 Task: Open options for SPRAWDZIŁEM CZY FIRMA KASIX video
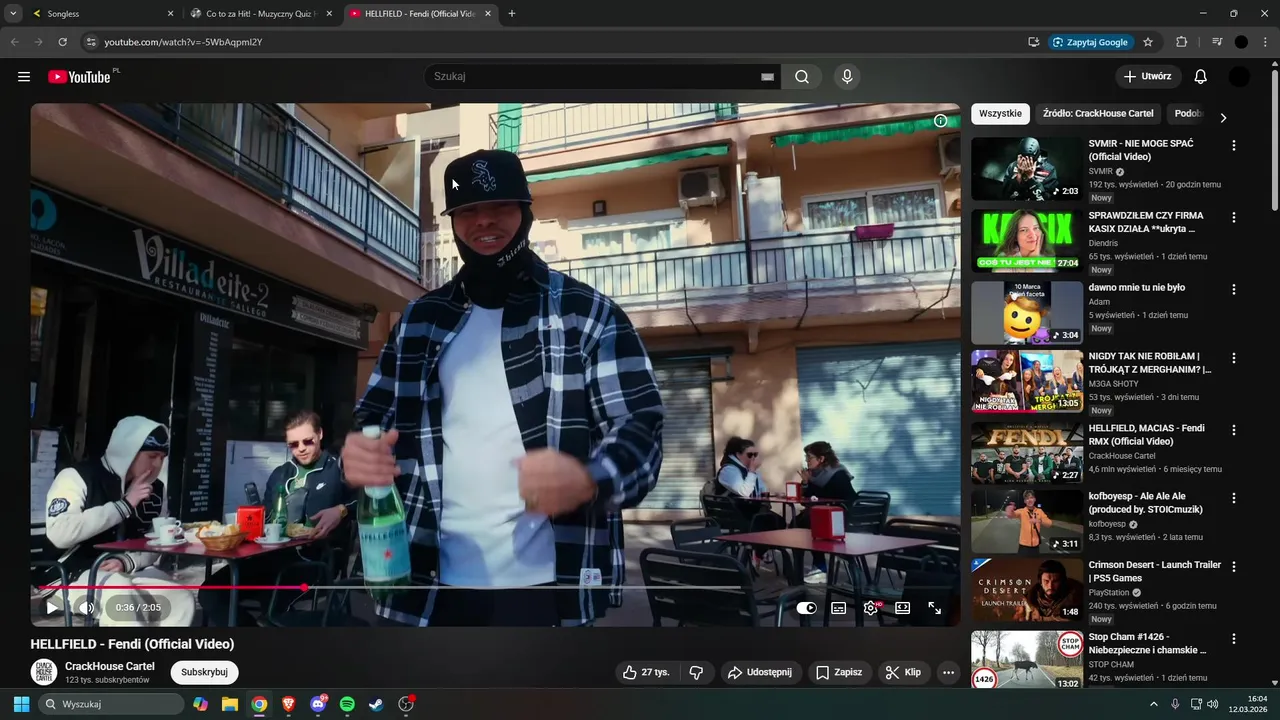(1233, 217)
